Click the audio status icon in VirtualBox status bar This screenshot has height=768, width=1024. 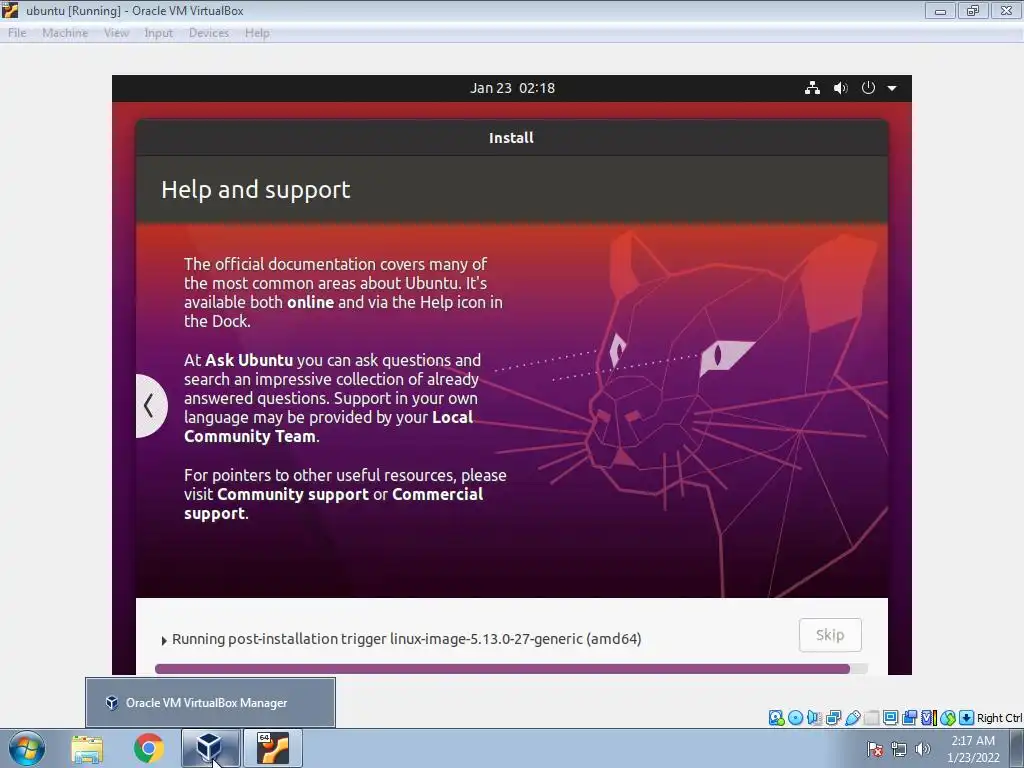pyautogui.click(x=814, y=718)
